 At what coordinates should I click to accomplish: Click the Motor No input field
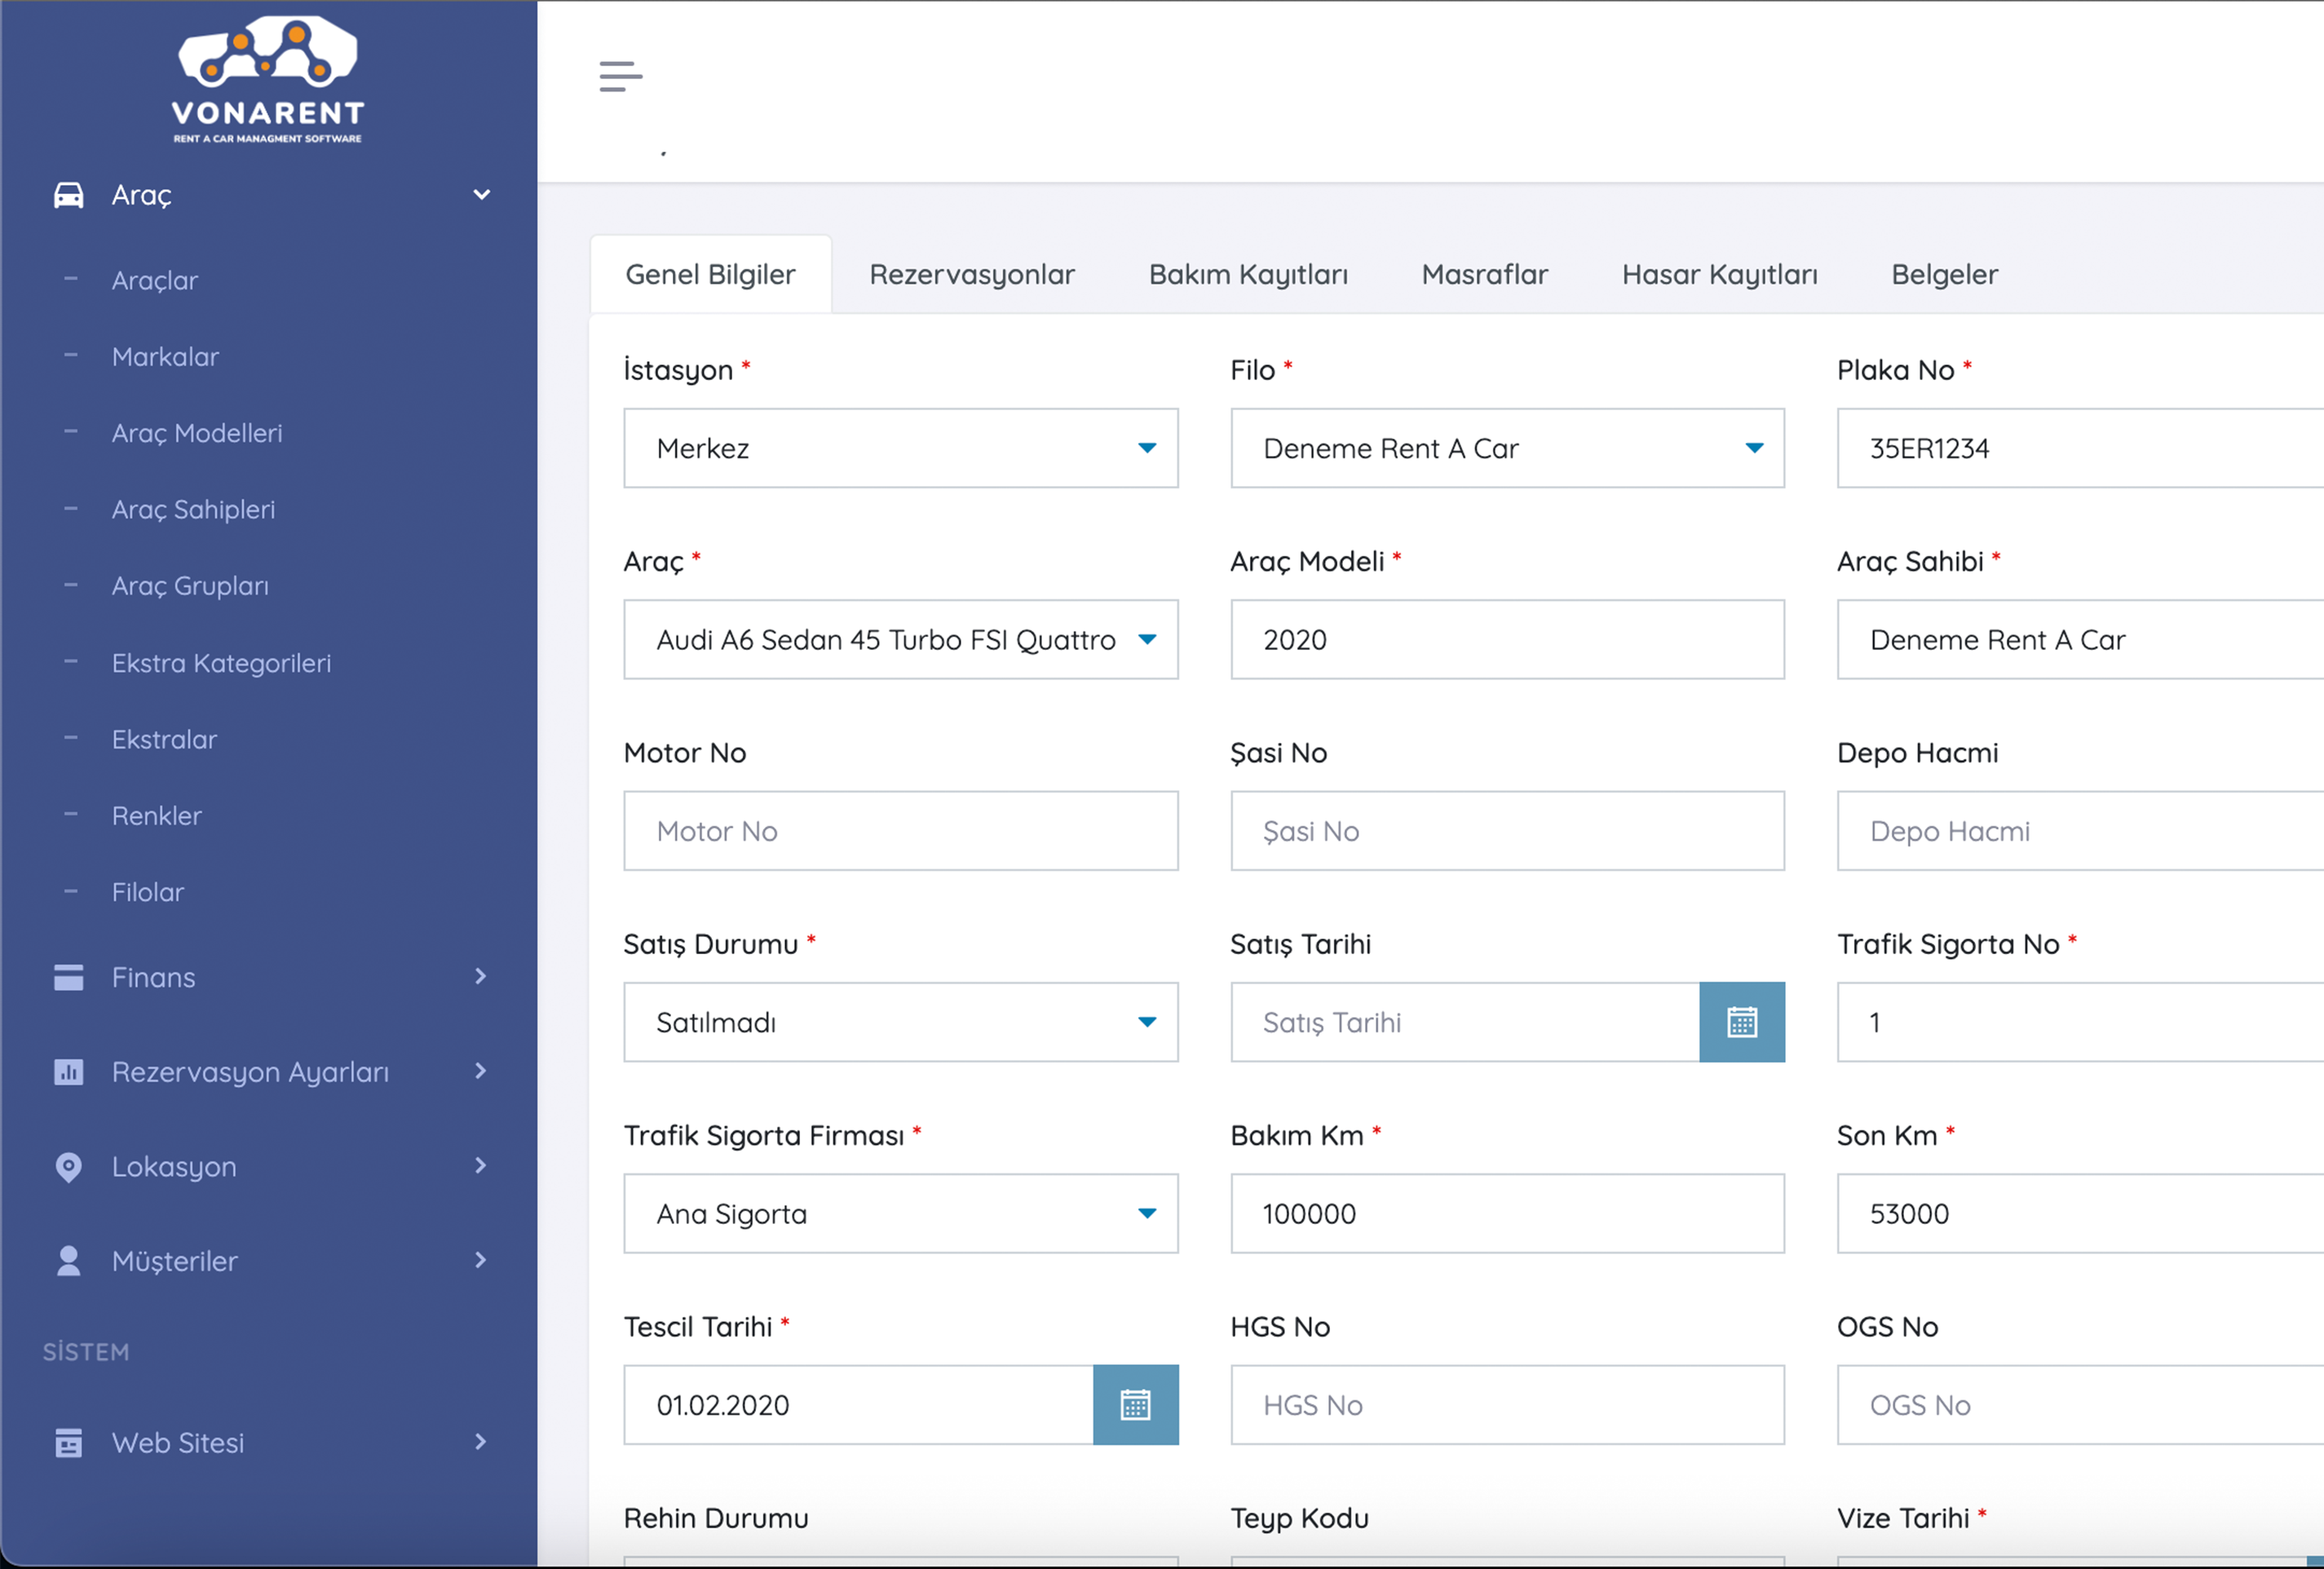[x=900, y=831]
